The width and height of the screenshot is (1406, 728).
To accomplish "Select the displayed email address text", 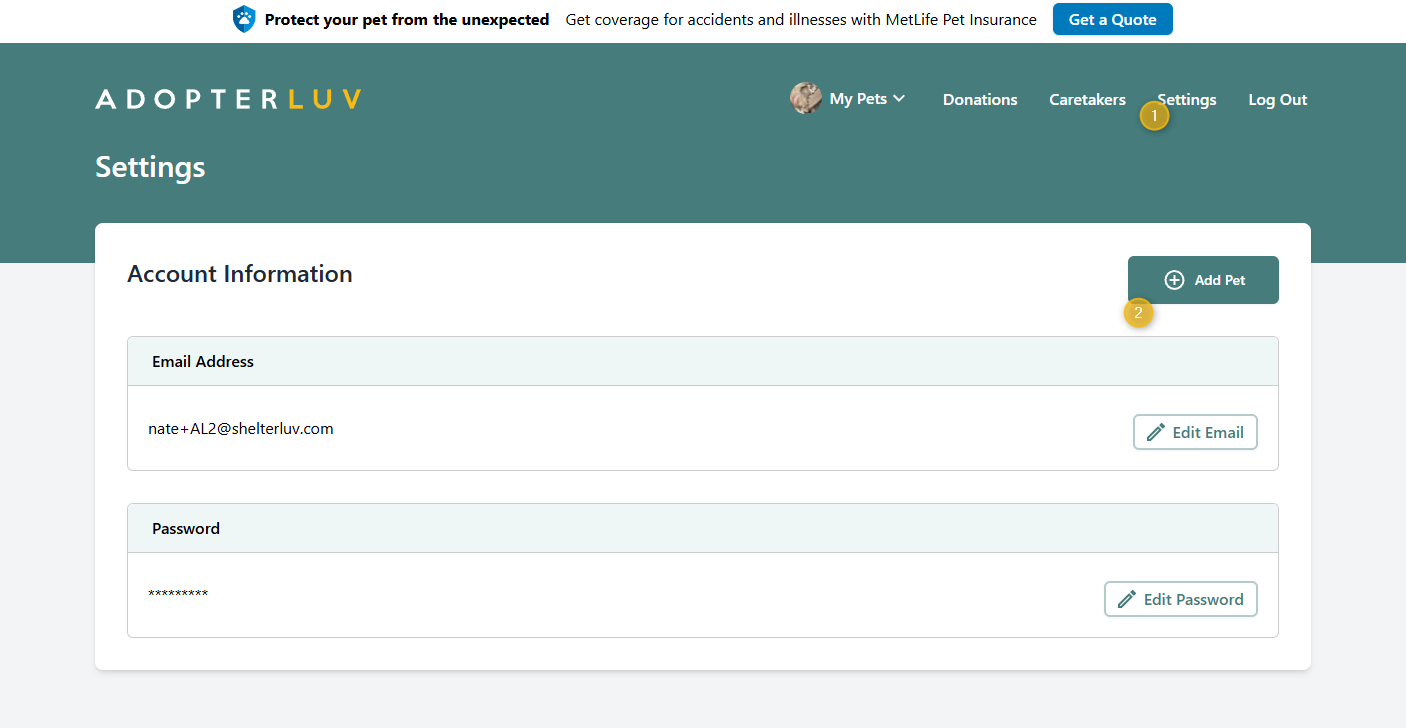I will tap(240, 429).
